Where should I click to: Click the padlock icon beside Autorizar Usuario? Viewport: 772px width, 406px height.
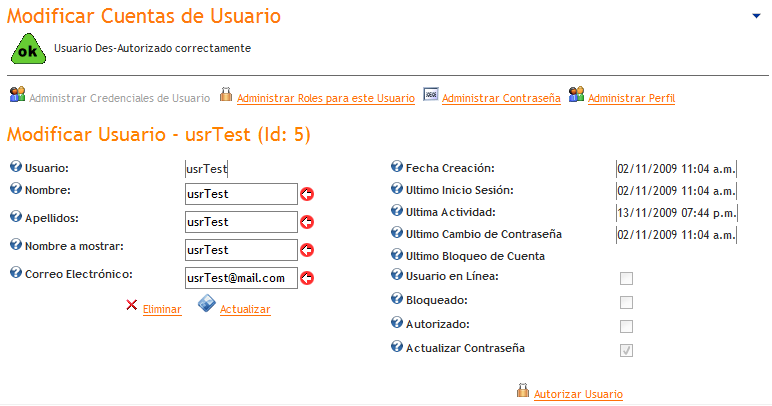pos(522,391)
